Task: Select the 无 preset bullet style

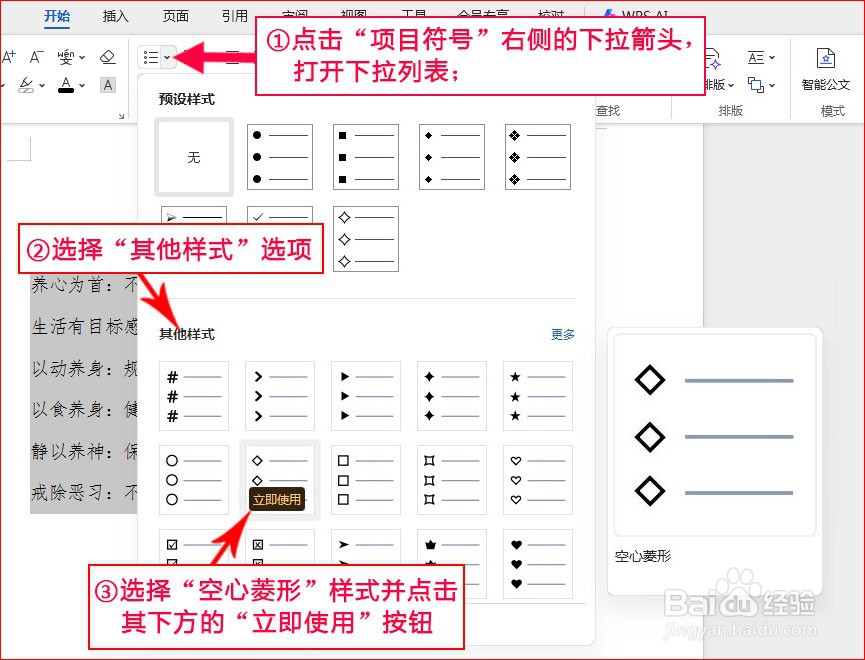Action: pyautogui.click(x=193, y=156)
